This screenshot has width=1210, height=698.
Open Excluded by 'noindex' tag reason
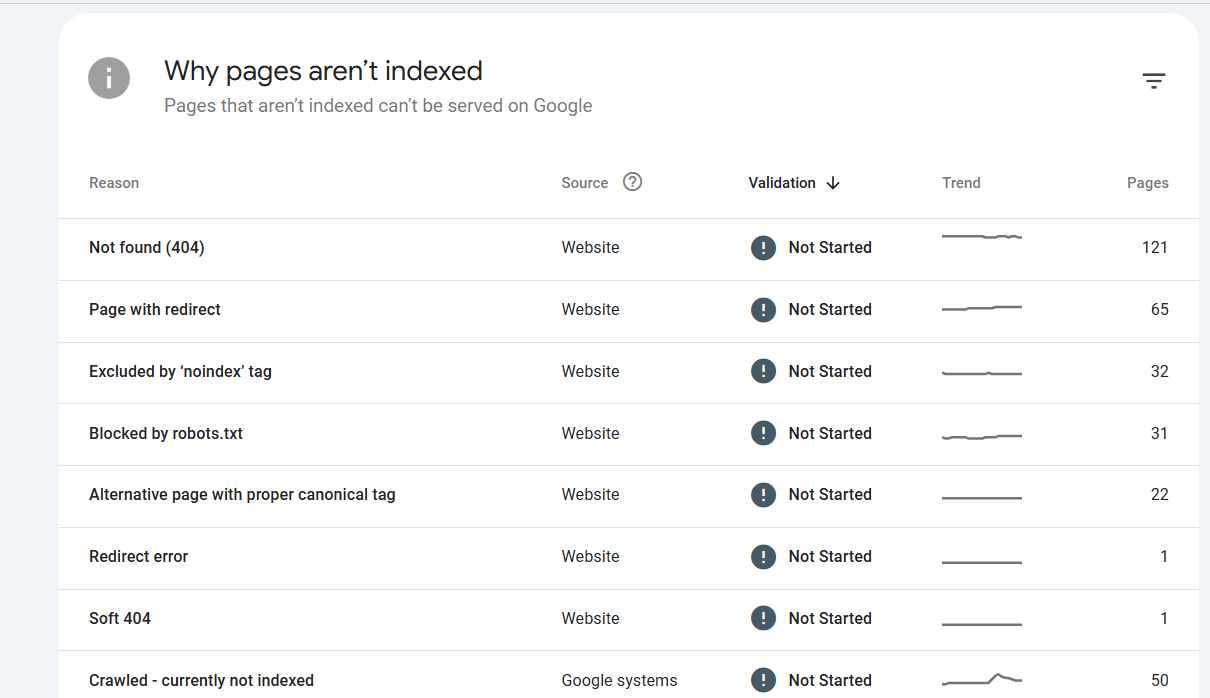(x=180, y=371)
